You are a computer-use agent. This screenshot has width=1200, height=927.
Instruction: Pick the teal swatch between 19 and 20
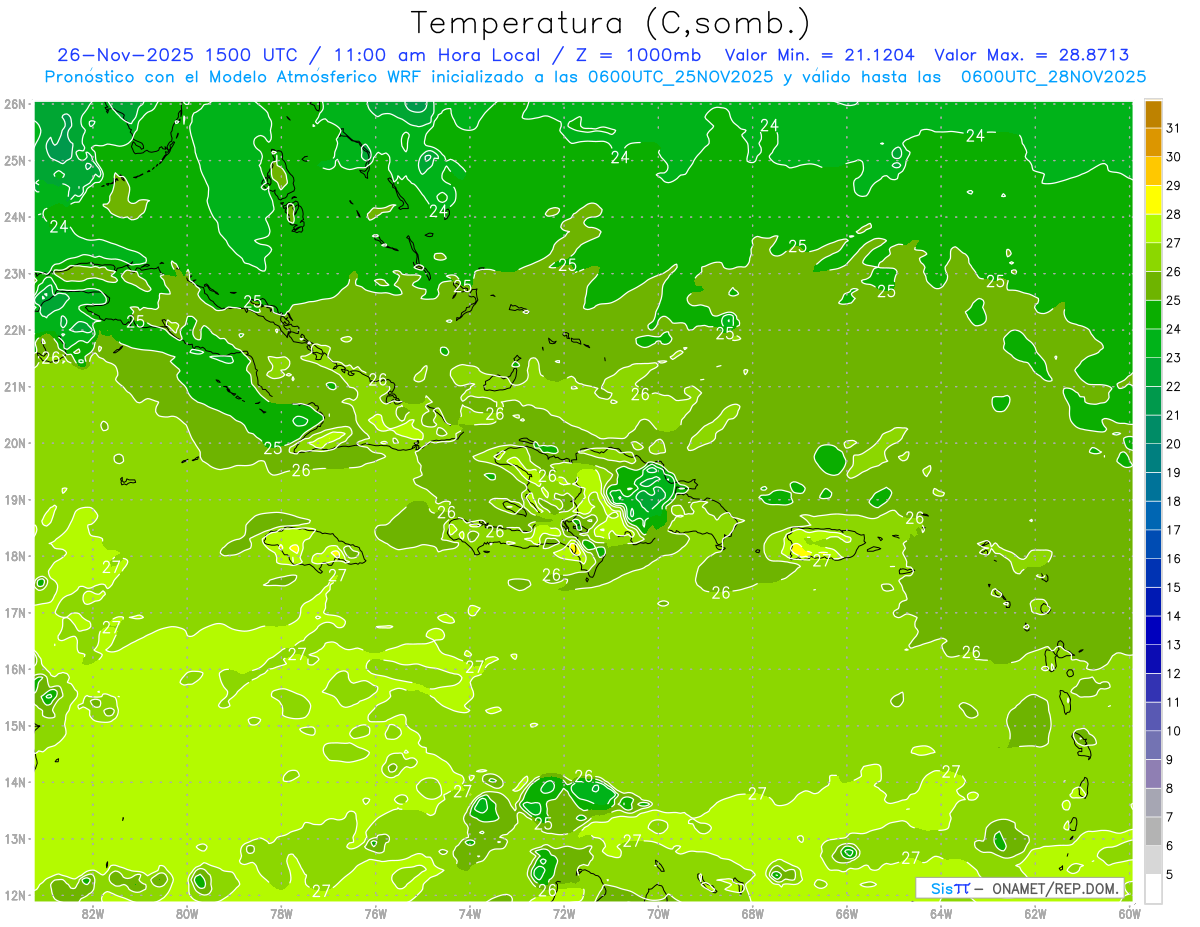[x=1153, y=458]
